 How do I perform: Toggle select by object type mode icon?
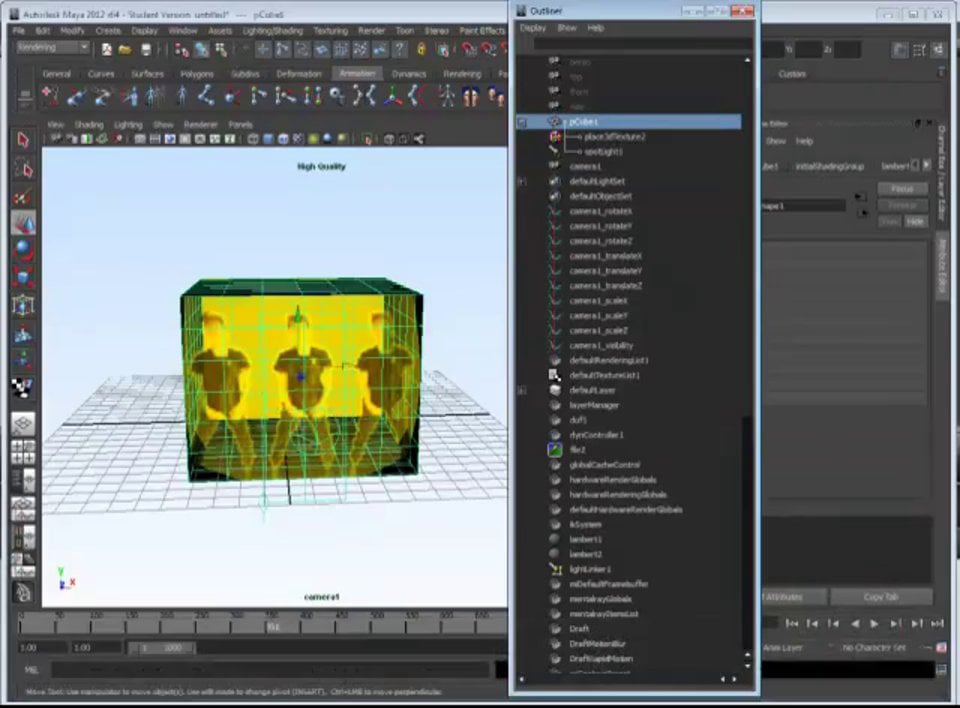pyautogui.click(x=201, y=49)
